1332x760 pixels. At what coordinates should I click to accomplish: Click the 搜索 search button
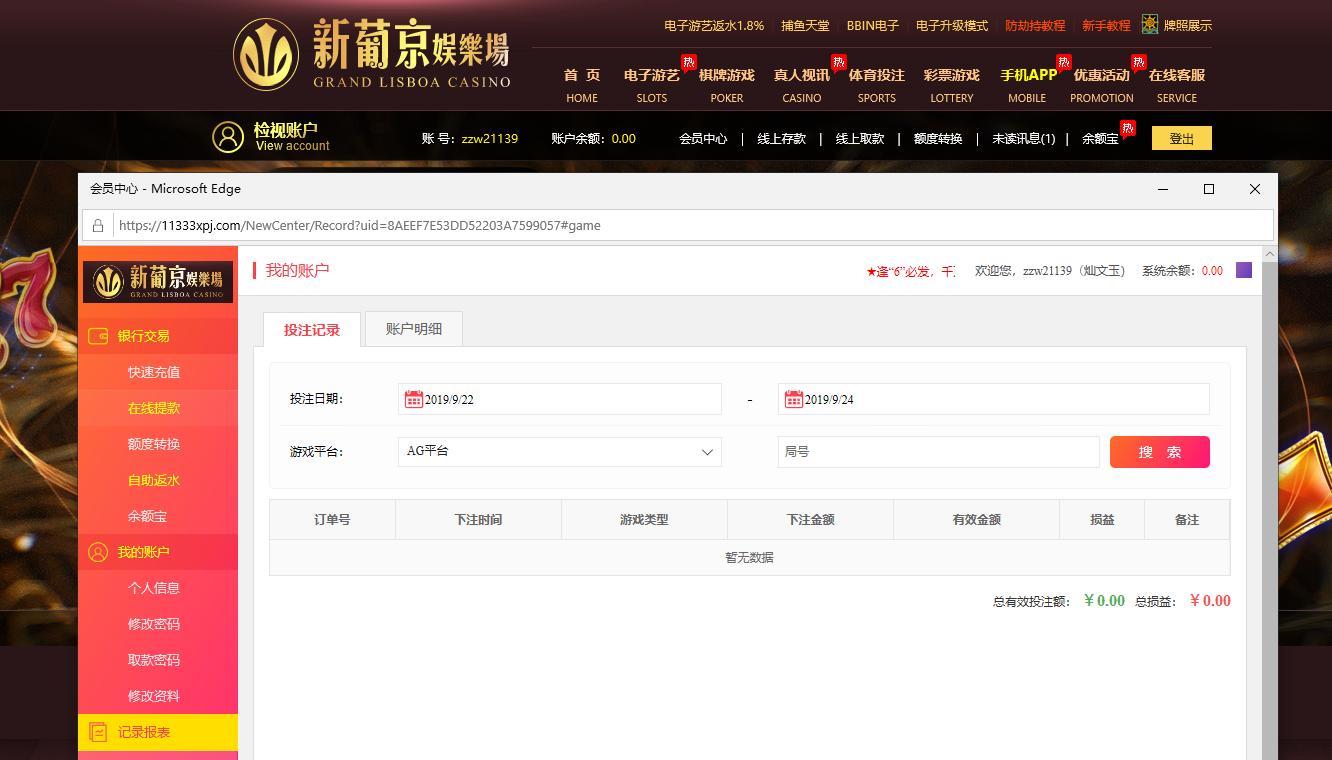[x=1160, y=452]
